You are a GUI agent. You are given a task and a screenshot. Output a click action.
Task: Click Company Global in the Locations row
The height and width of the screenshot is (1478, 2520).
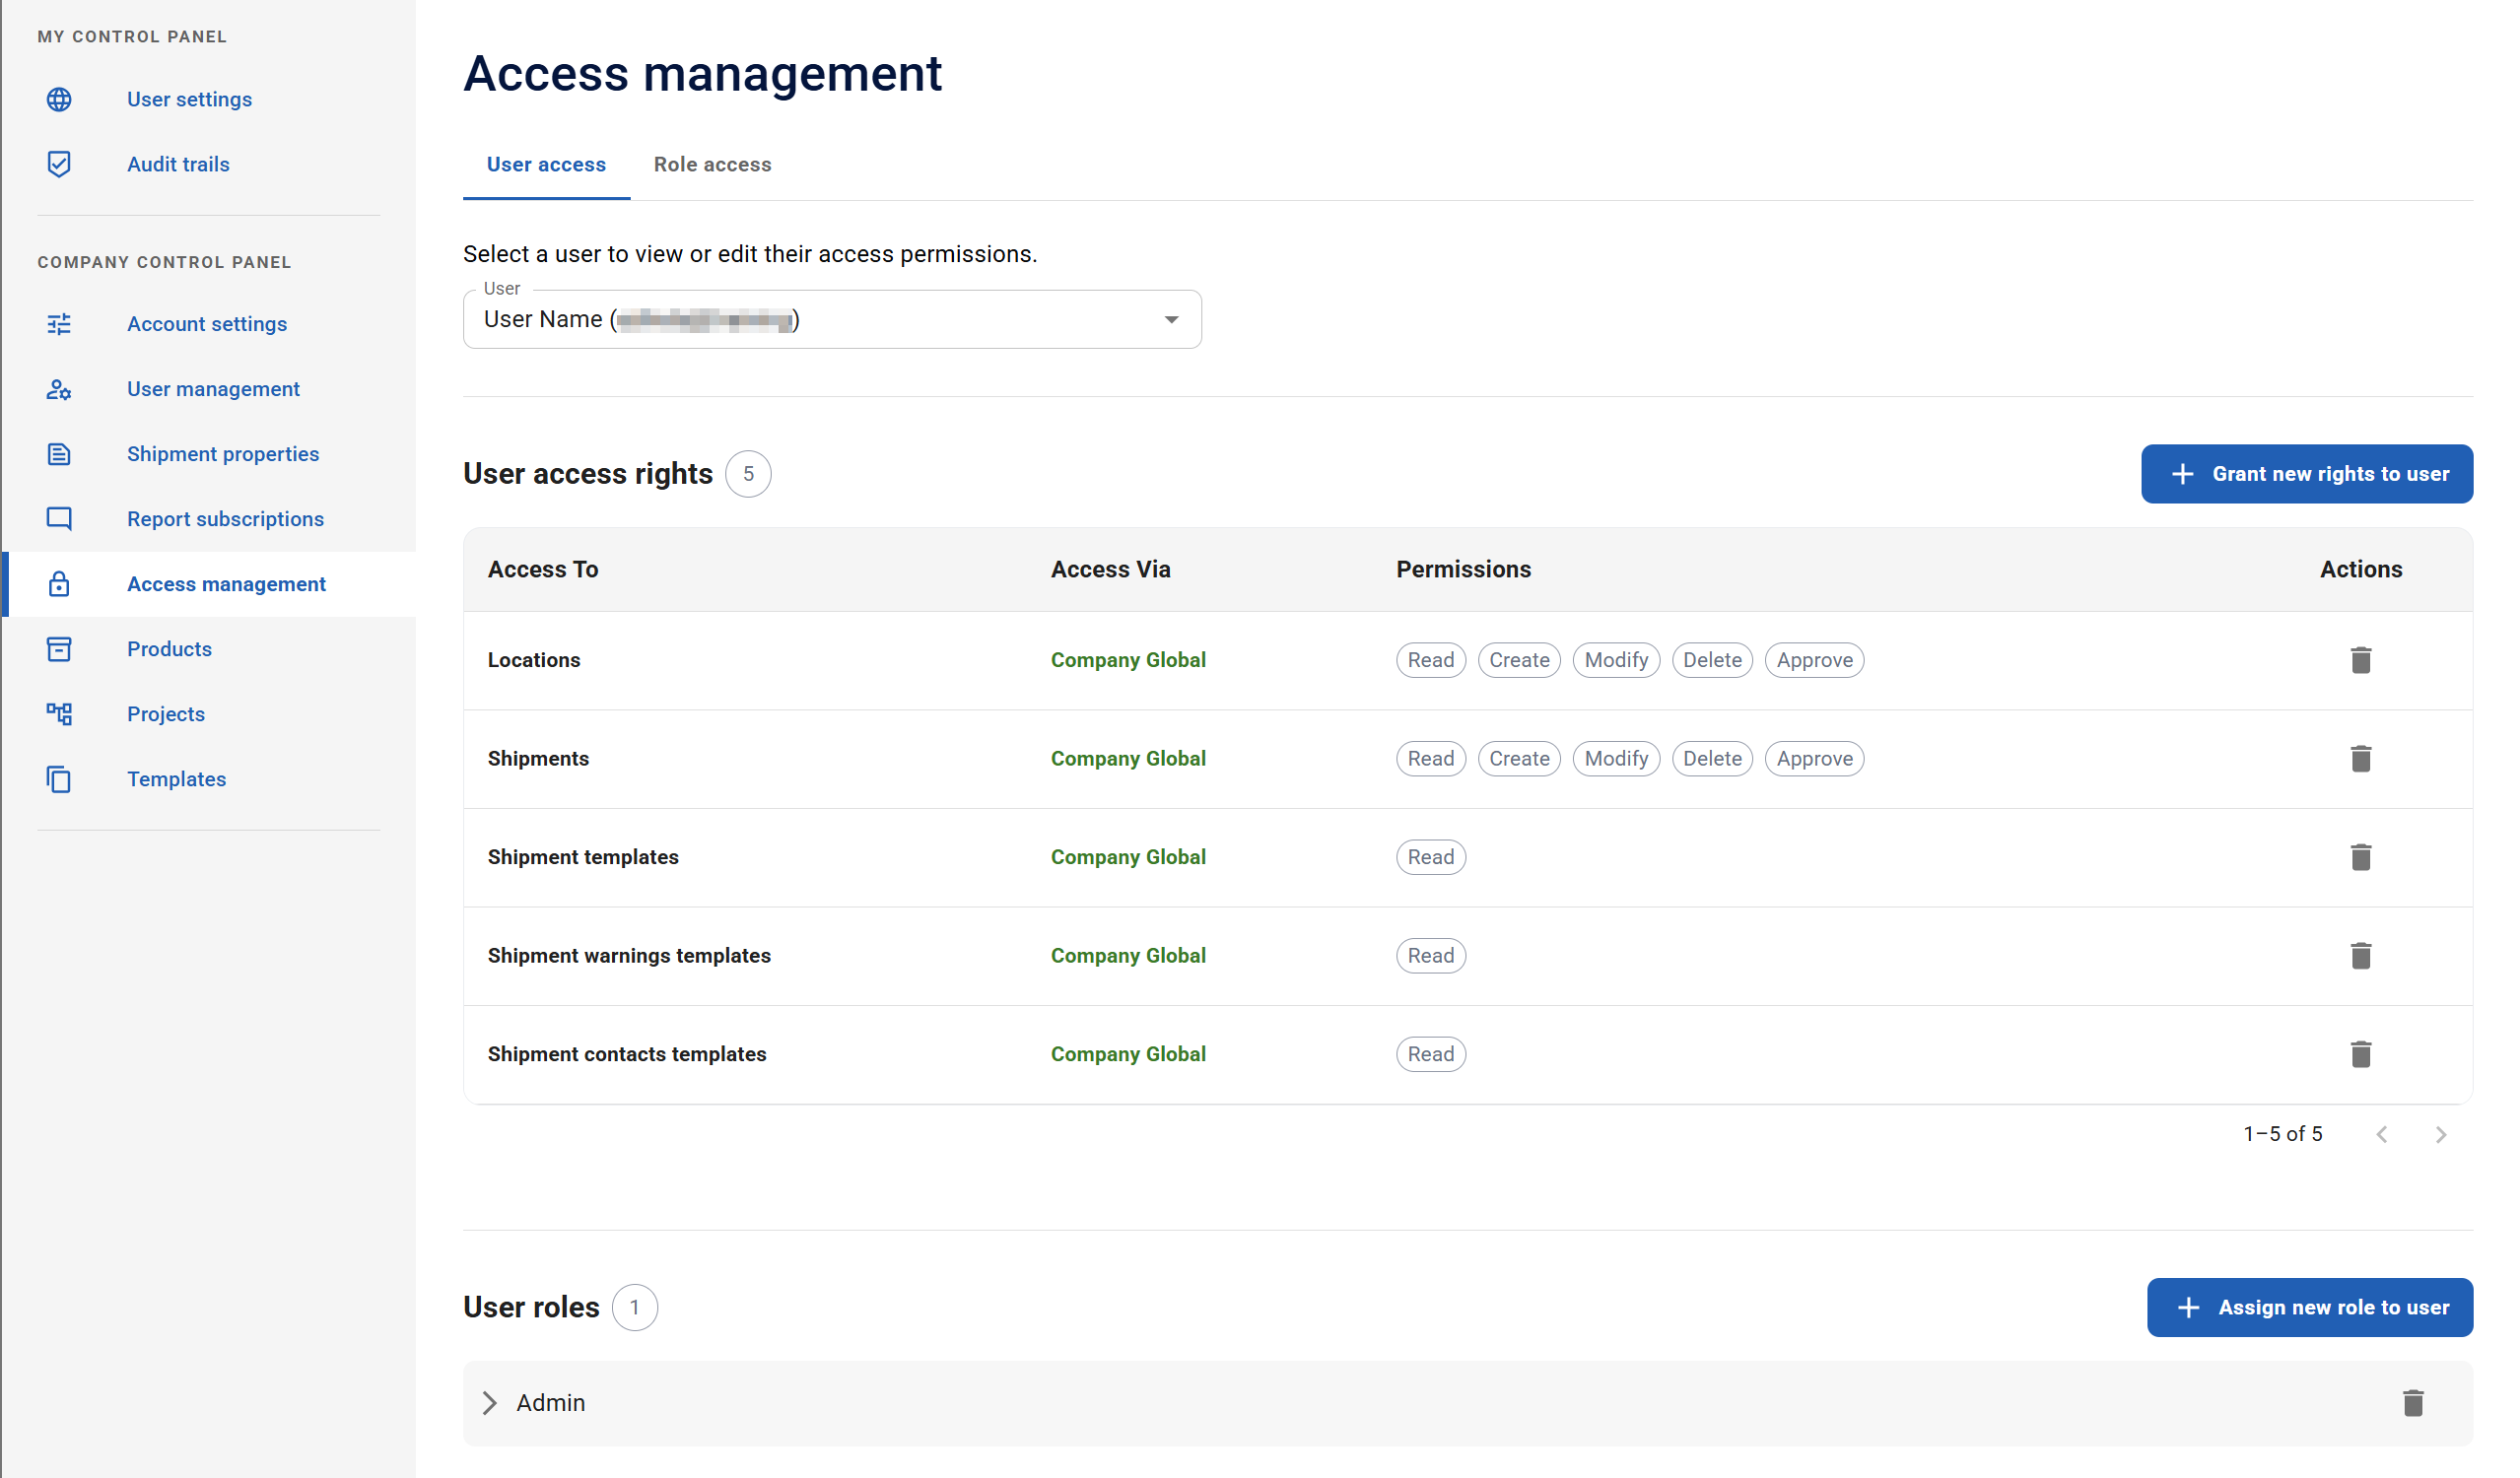[1128, 660]
